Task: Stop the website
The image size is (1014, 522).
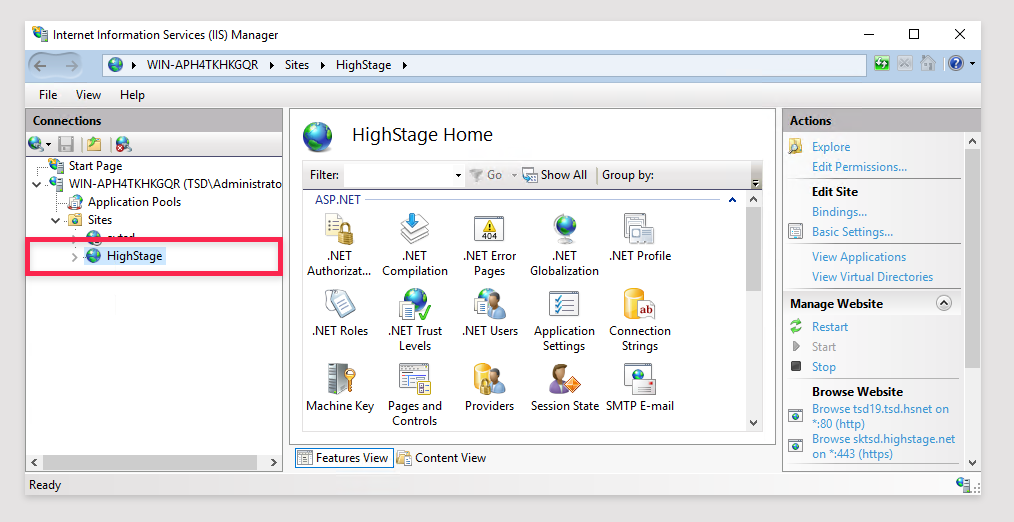Action: [824, 367]
